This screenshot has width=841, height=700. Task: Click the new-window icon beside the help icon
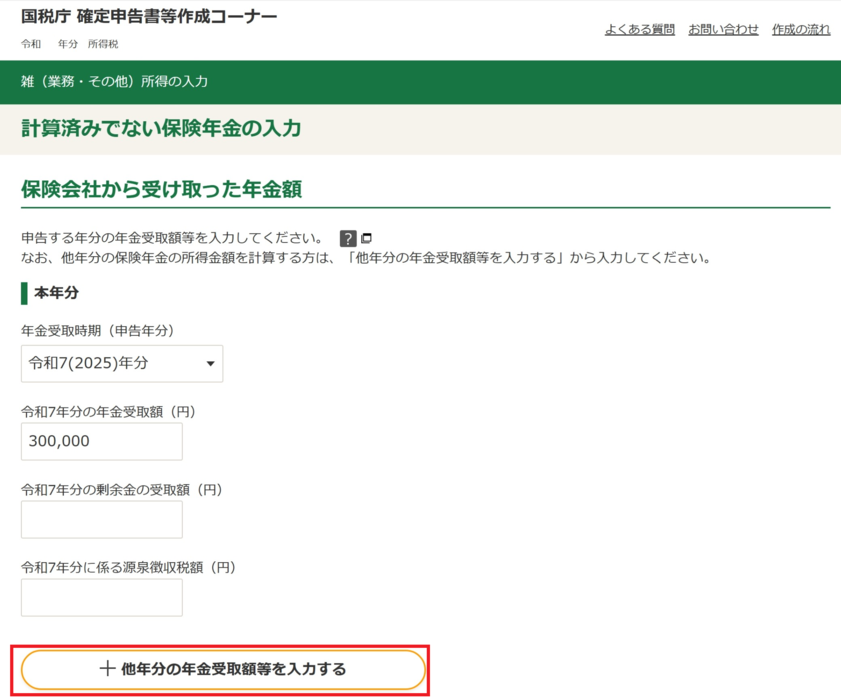click(x=367, y=238)
